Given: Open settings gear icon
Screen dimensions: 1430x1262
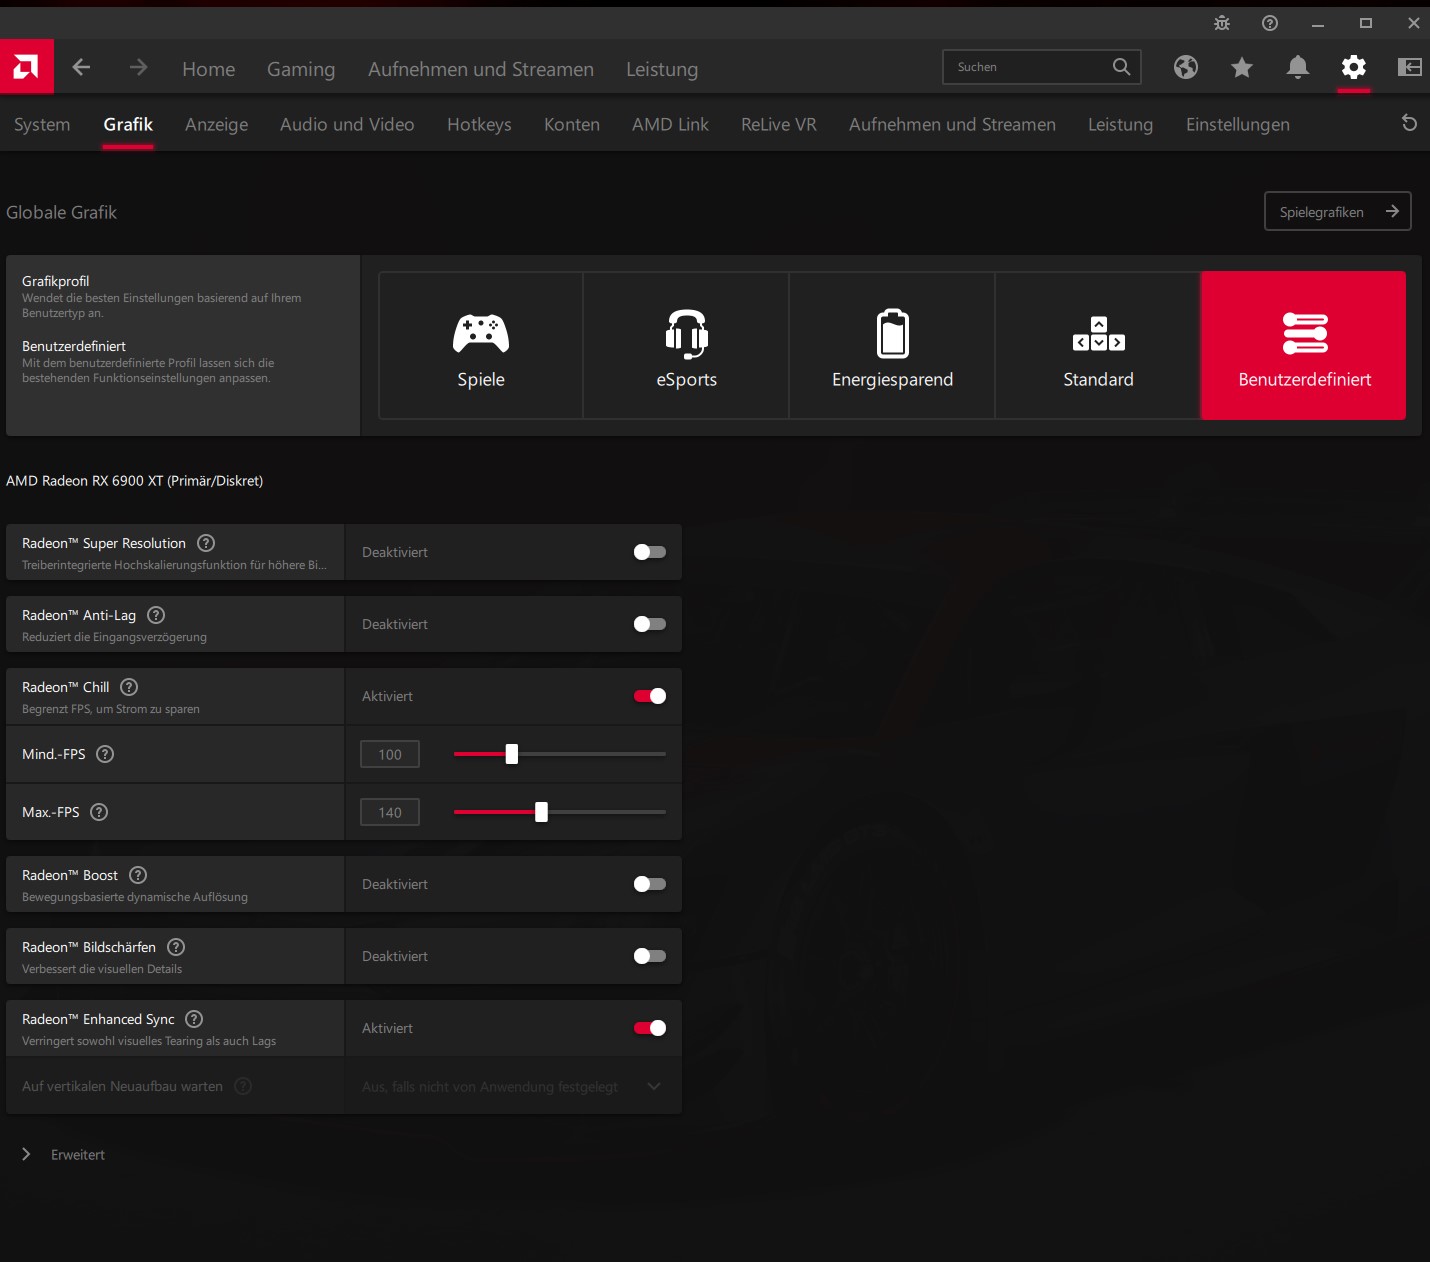Looking at the screenshot, I should coord(1354,67).
